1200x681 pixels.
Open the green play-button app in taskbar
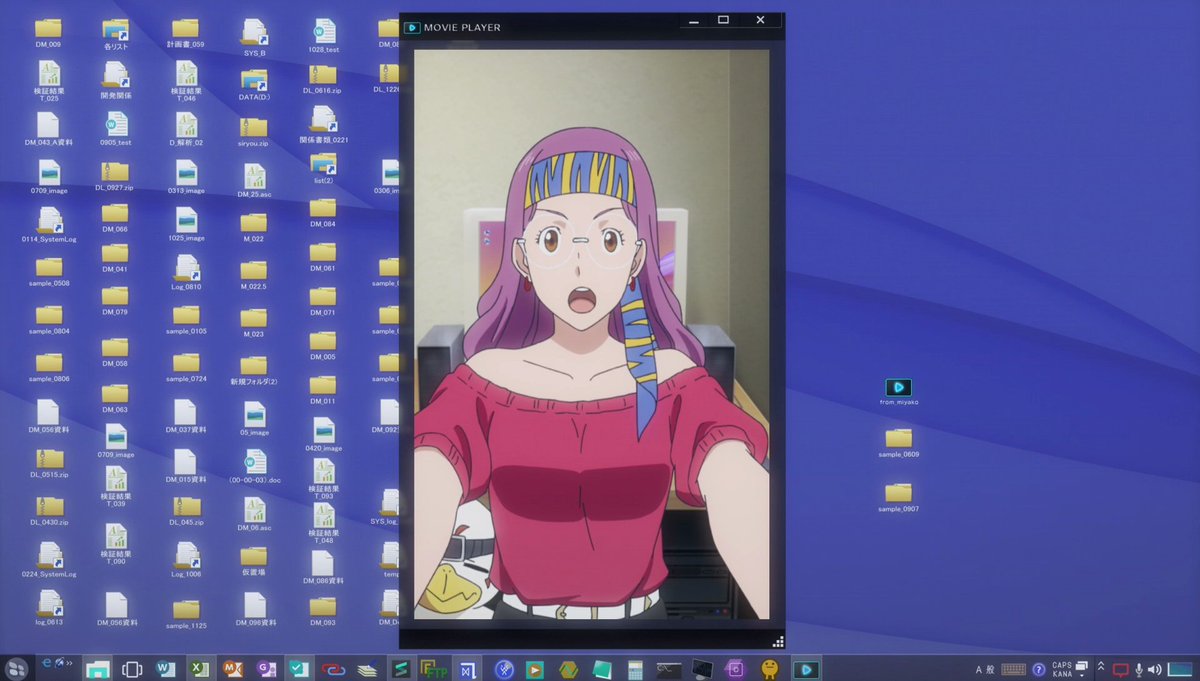pos(534,670)
